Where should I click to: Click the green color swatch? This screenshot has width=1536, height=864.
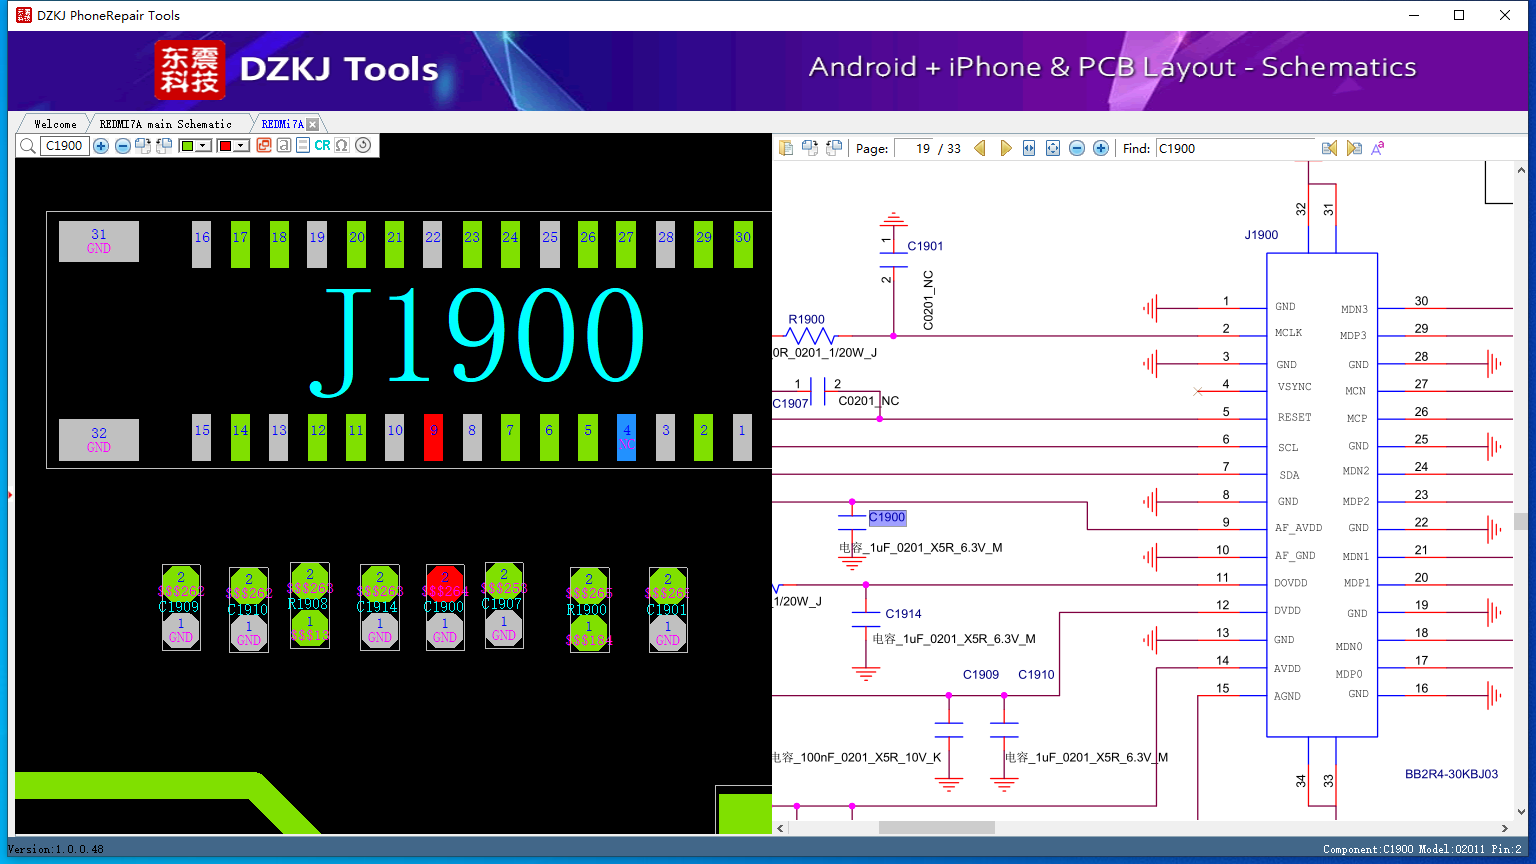(187, 146)
